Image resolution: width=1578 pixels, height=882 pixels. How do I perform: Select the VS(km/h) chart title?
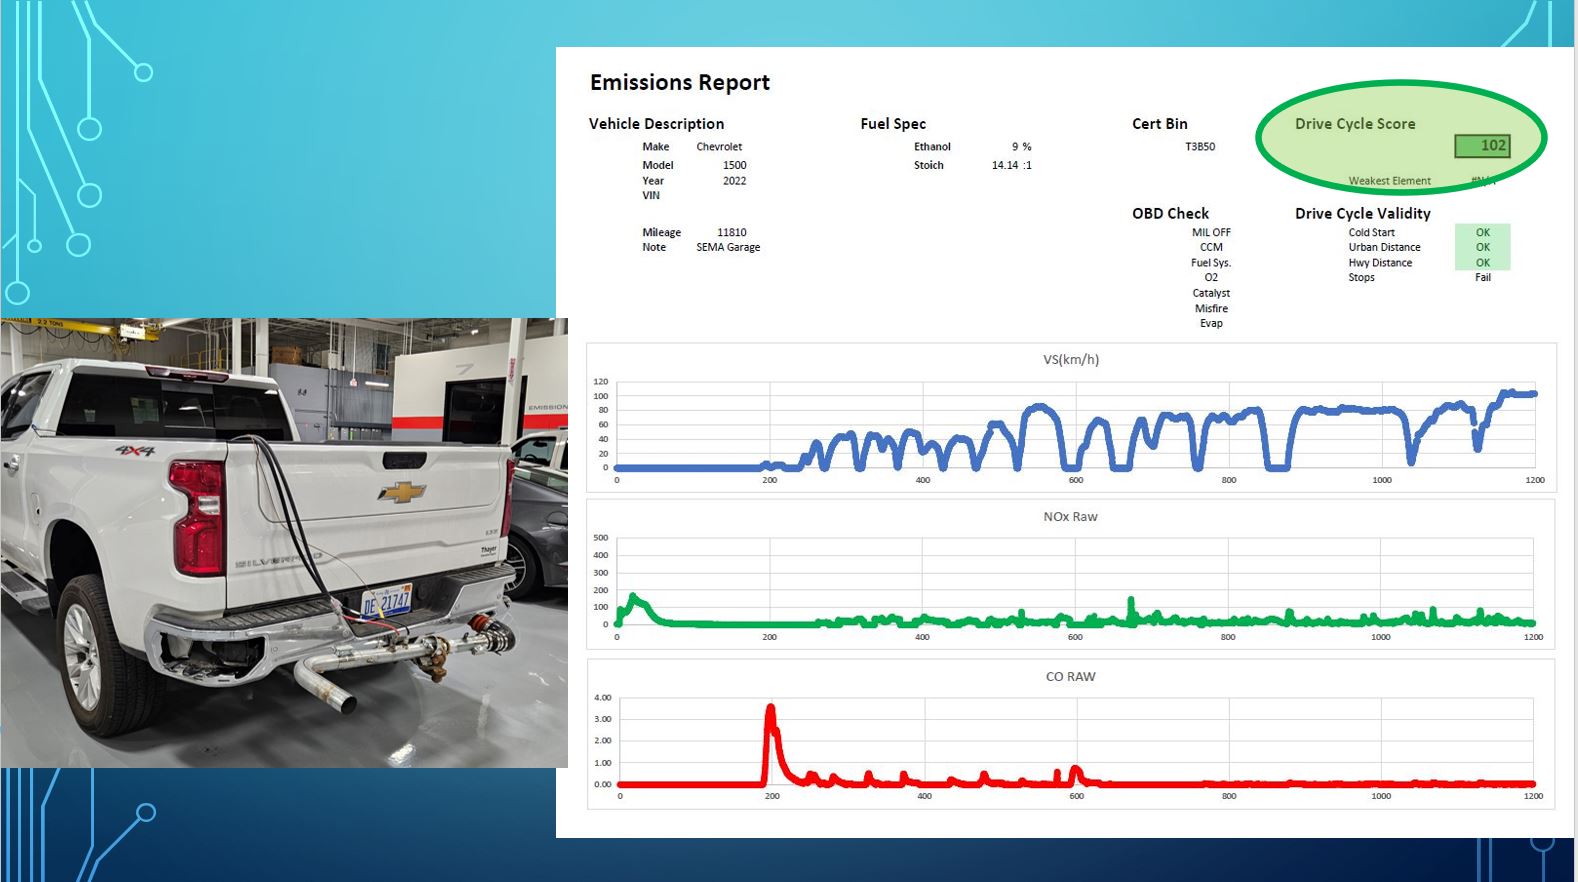[x=1070, y=360]
